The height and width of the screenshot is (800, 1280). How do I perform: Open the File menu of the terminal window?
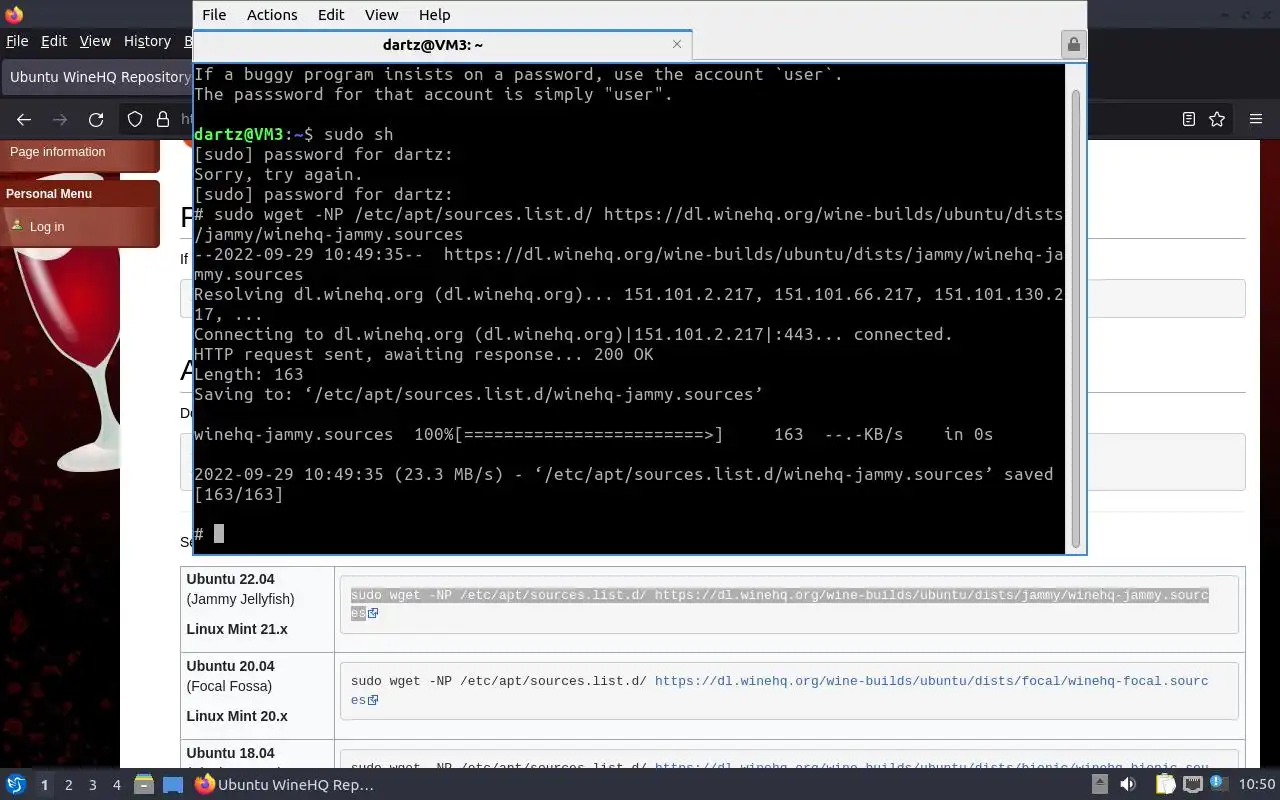coord(214,15)
